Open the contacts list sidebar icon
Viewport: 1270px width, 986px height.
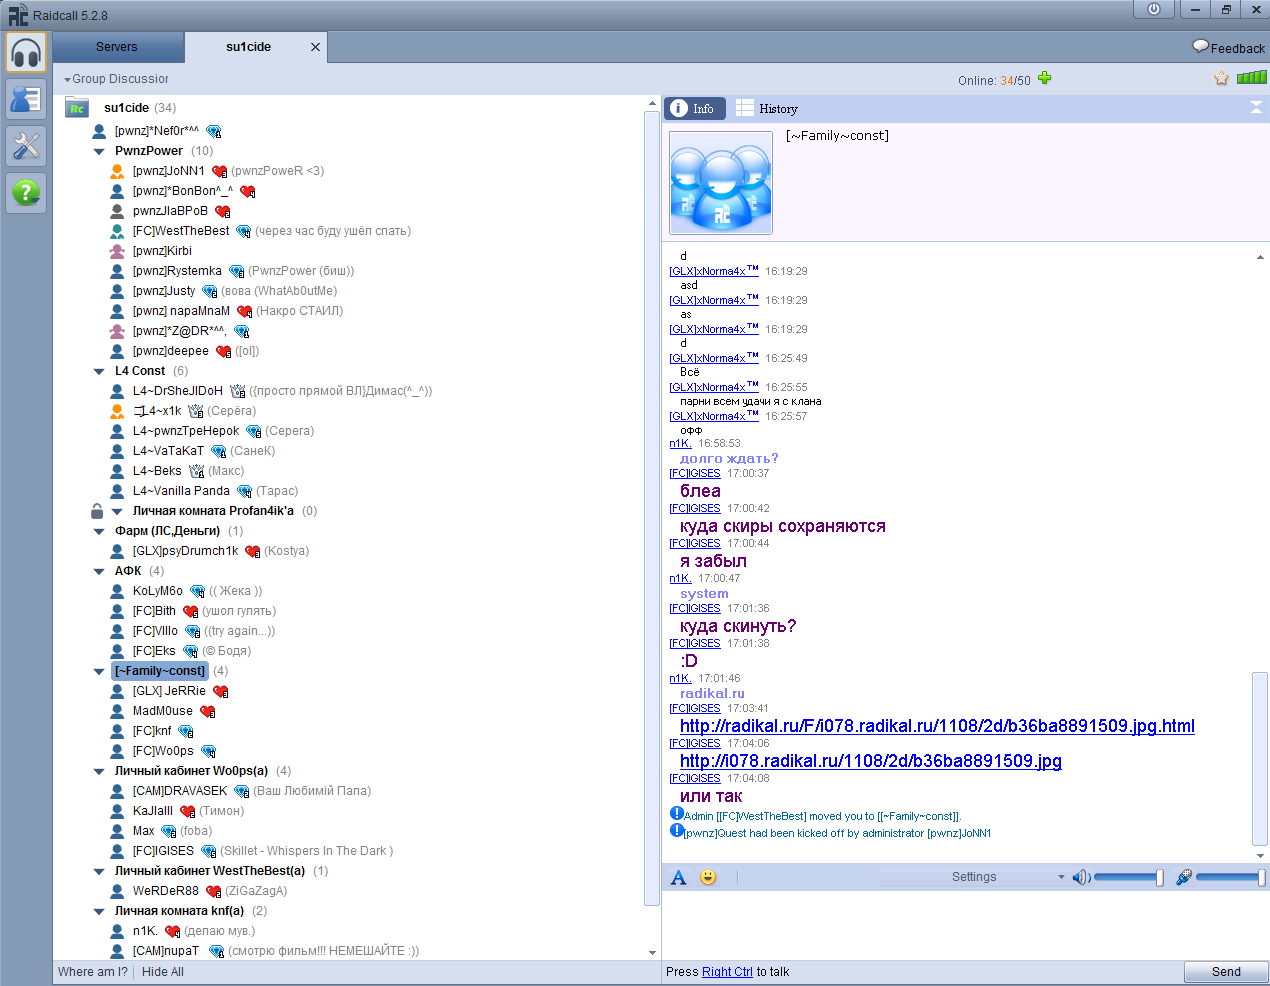click(26, 99)
